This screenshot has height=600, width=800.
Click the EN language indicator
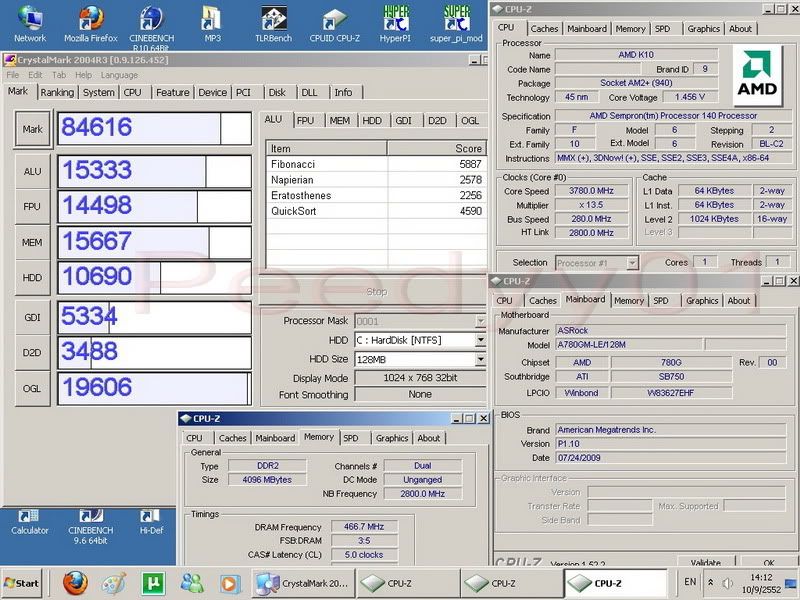coord(690,582)
